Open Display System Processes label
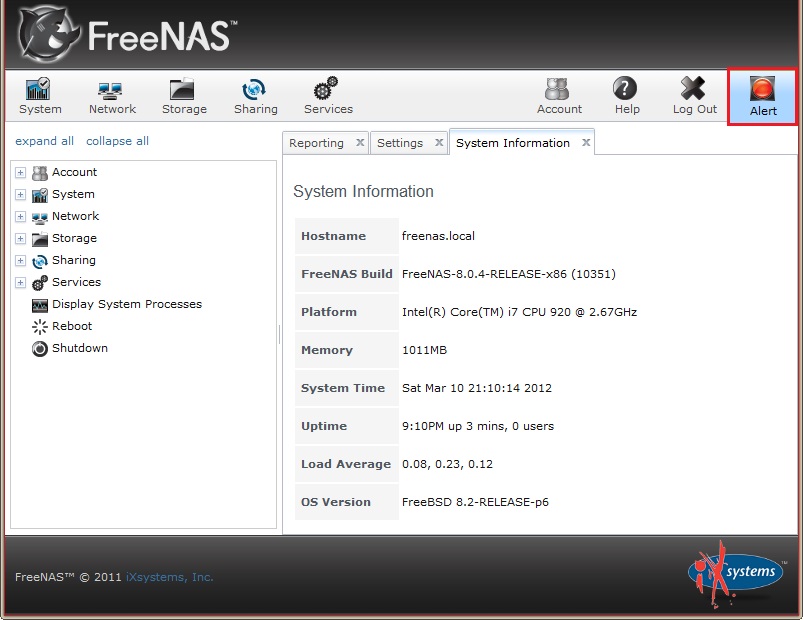The width and height of the screenshot is (803, 620). click(127, 304)
